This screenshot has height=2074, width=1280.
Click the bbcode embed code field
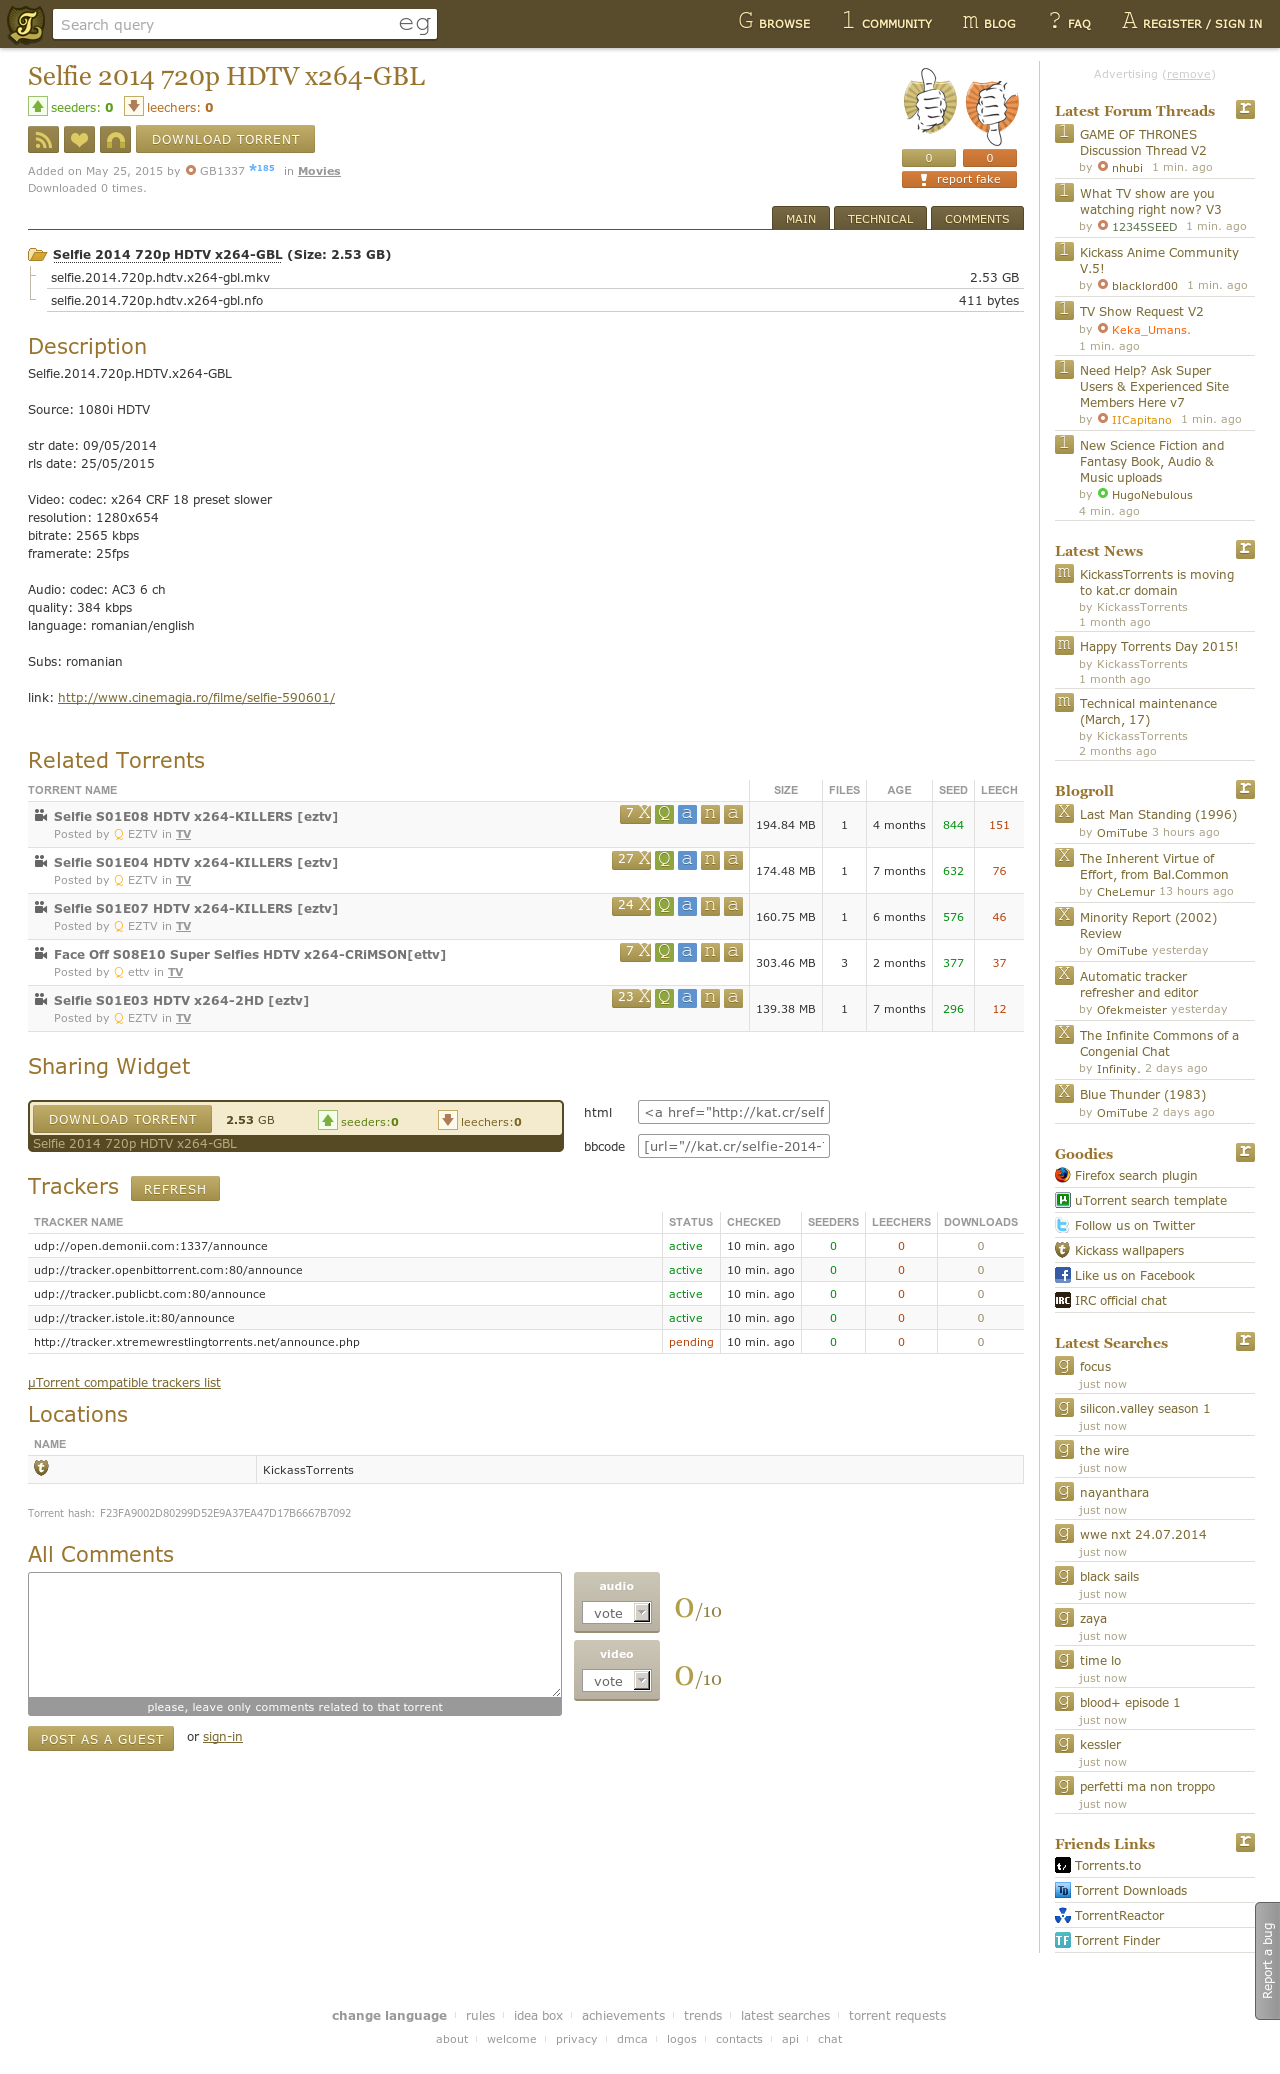click(734, 1146)
